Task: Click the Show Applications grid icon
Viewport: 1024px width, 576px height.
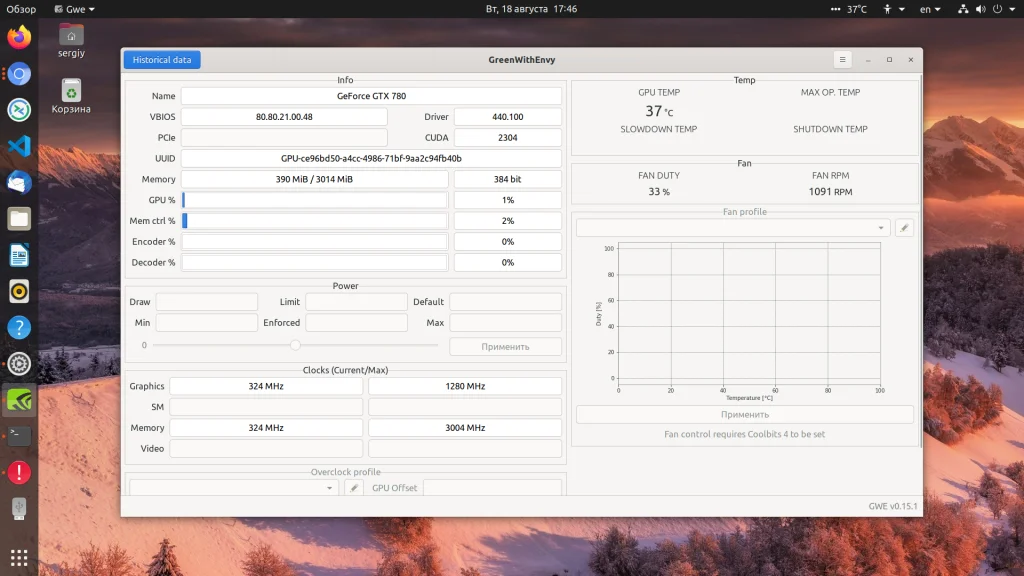Action: (19, 556)
